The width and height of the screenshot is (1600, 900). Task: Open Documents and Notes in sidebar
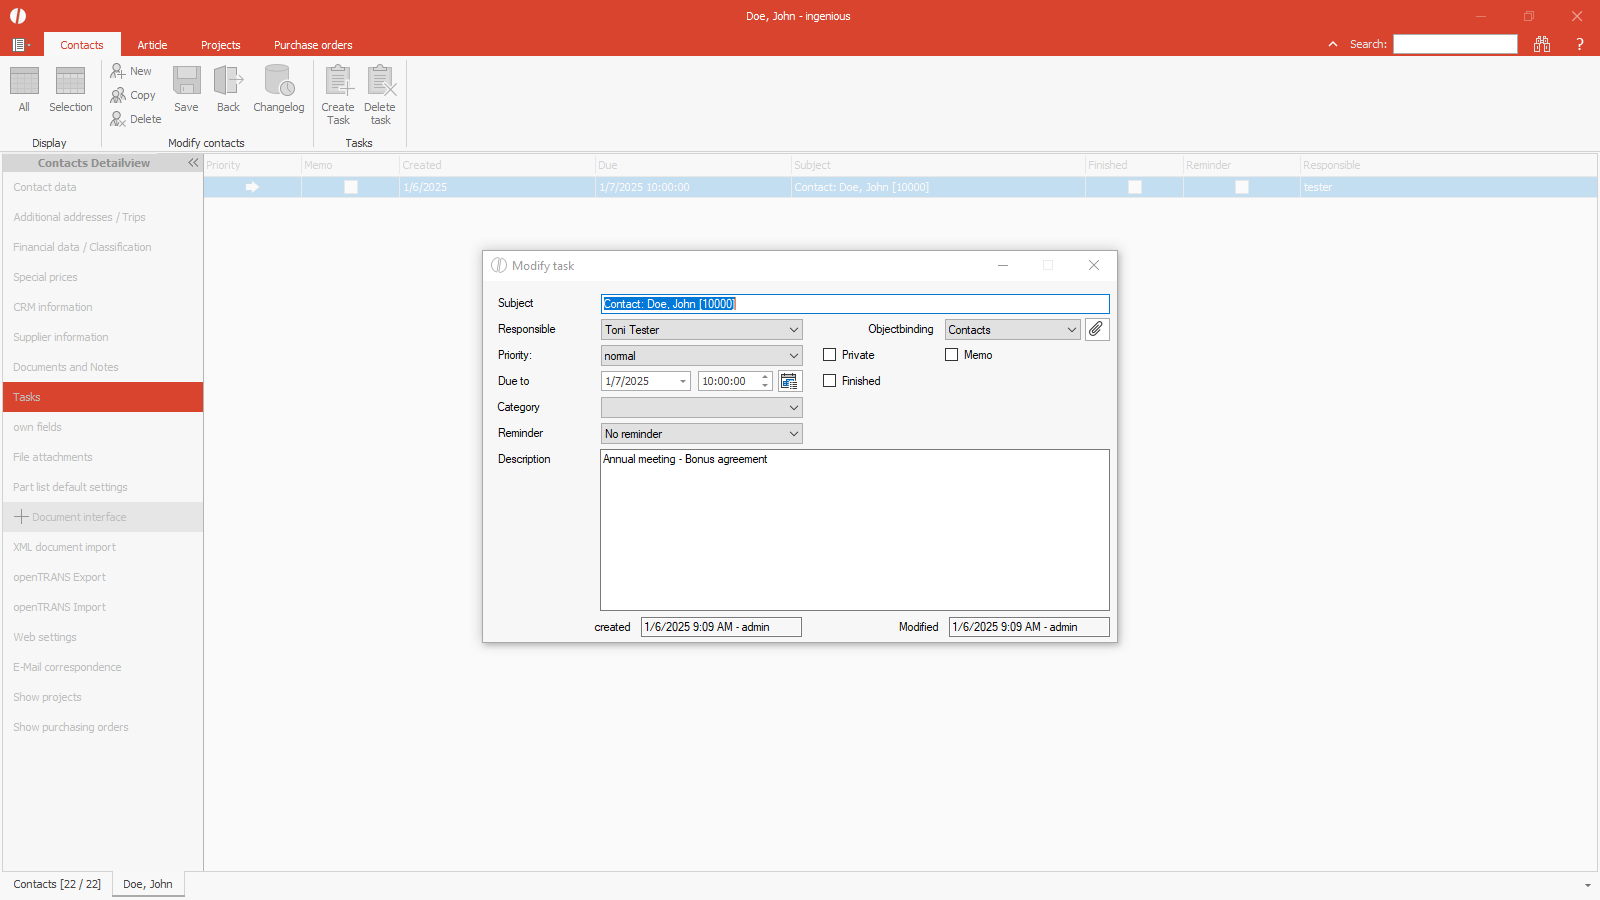coord(66,367)
